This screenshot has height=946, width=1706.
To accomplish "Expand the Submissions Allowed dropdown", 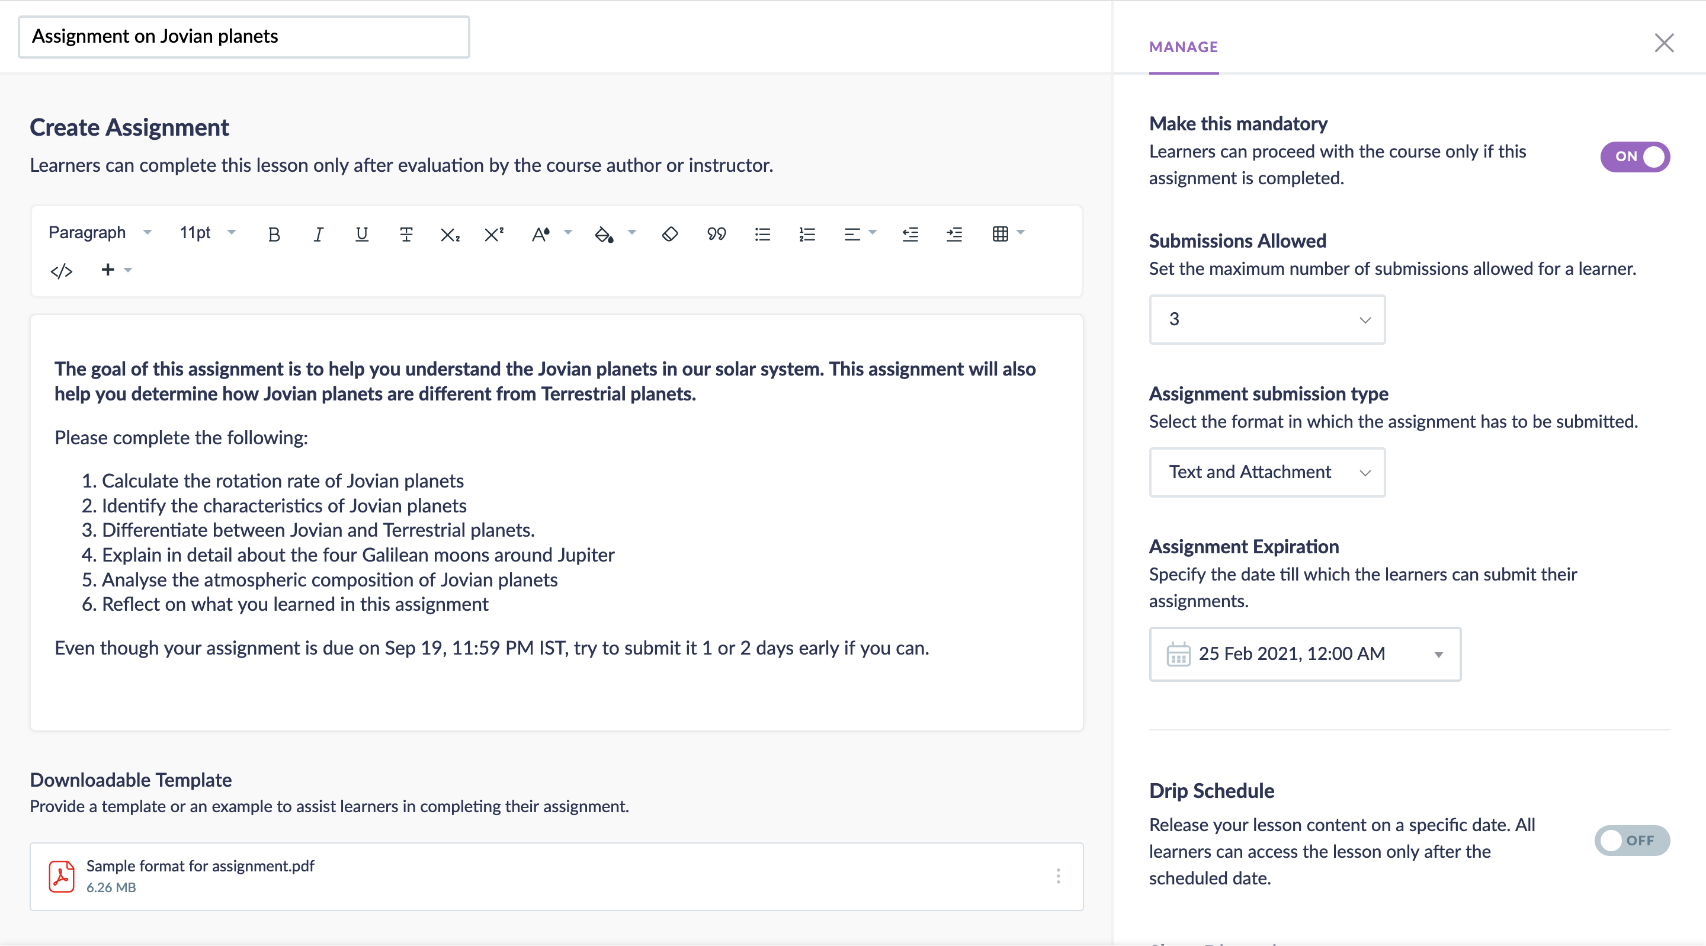I will coord(1266,320).
